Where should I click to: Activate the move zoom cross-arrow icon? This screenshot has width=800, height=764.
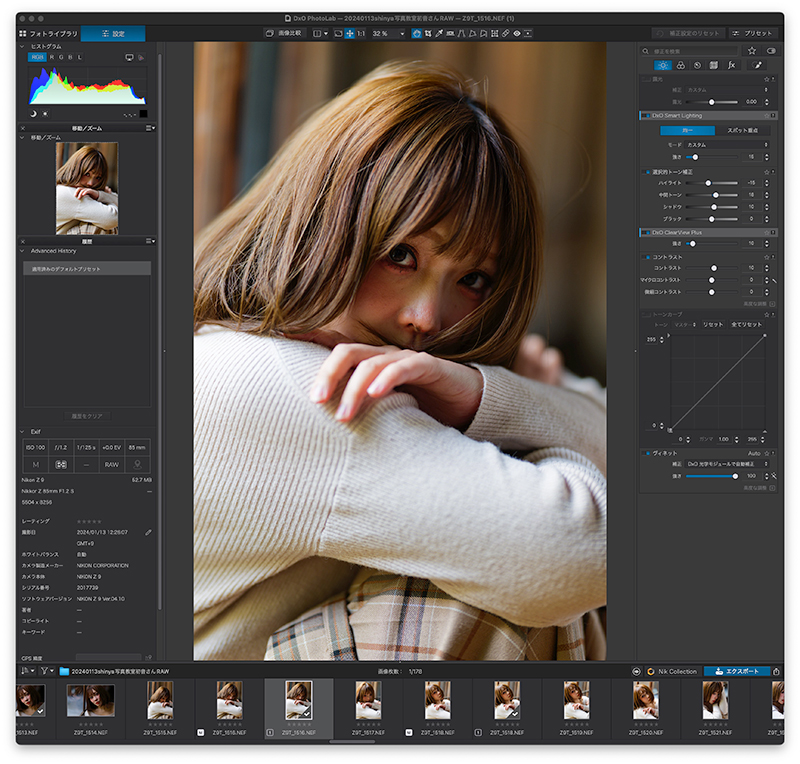point(349,34)
